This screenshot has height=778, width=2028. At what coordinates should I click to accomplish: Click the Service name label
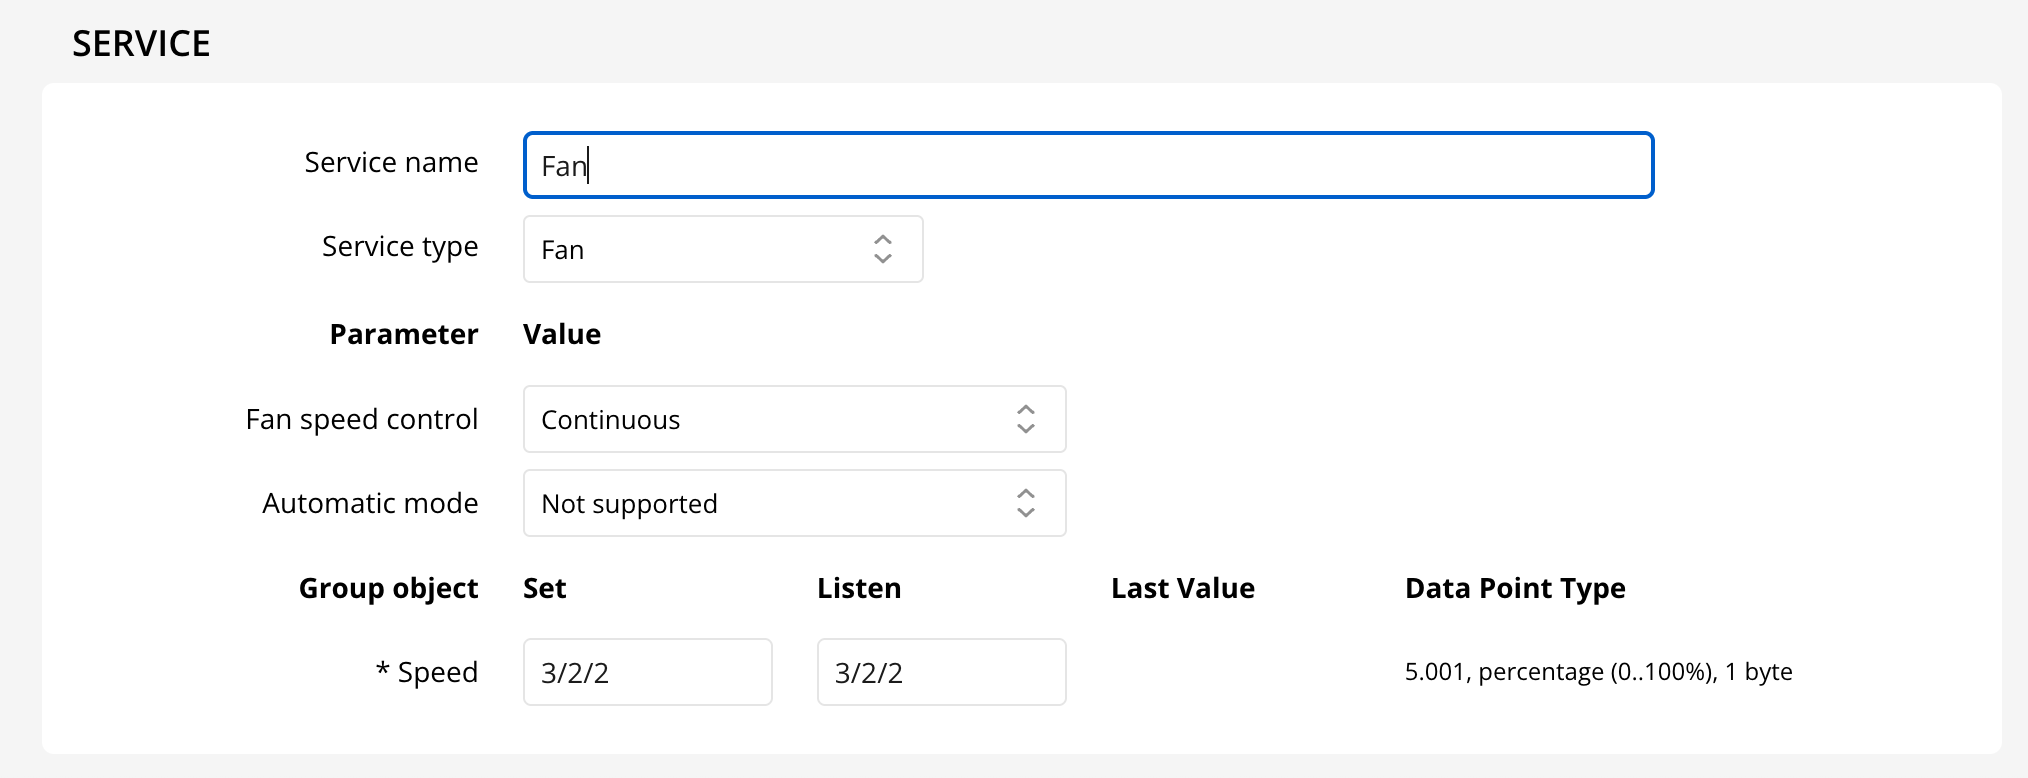(391, 162)
